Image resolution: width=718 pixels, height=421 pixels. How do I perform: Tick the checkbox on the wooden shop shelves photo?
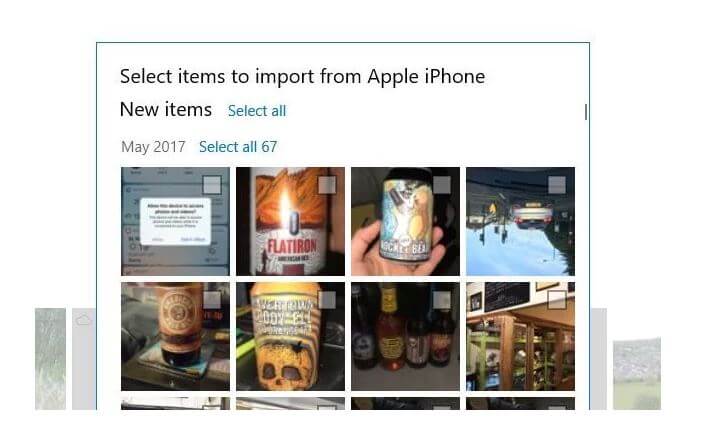557,301
